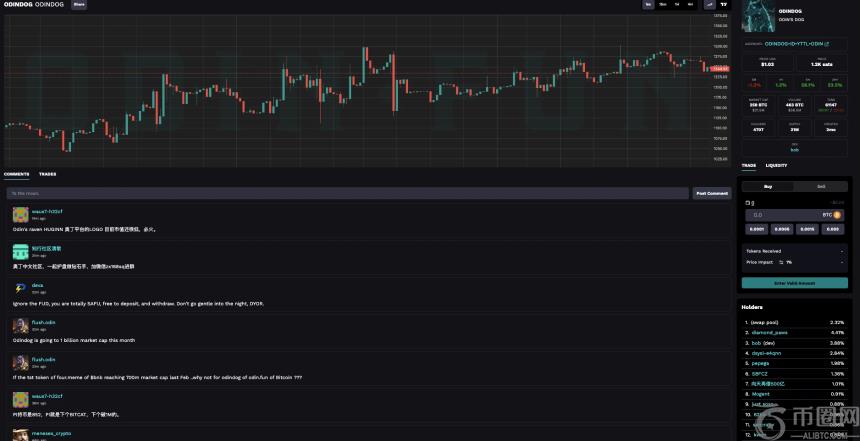This screenshot has width=860, height=441.
Task: Switch to Buy mode
Action: (768, 186)
